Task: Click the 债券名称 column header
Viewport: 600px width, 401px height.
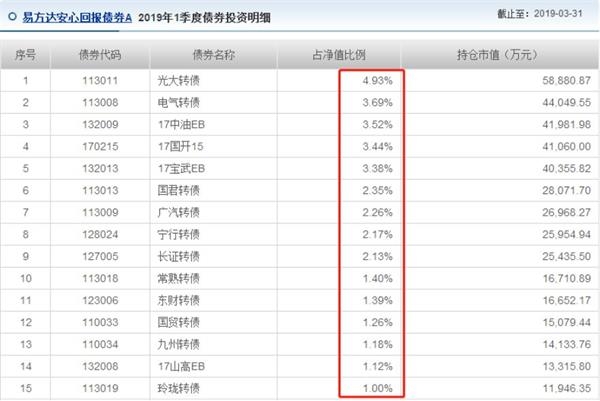Action: (214, 55)
